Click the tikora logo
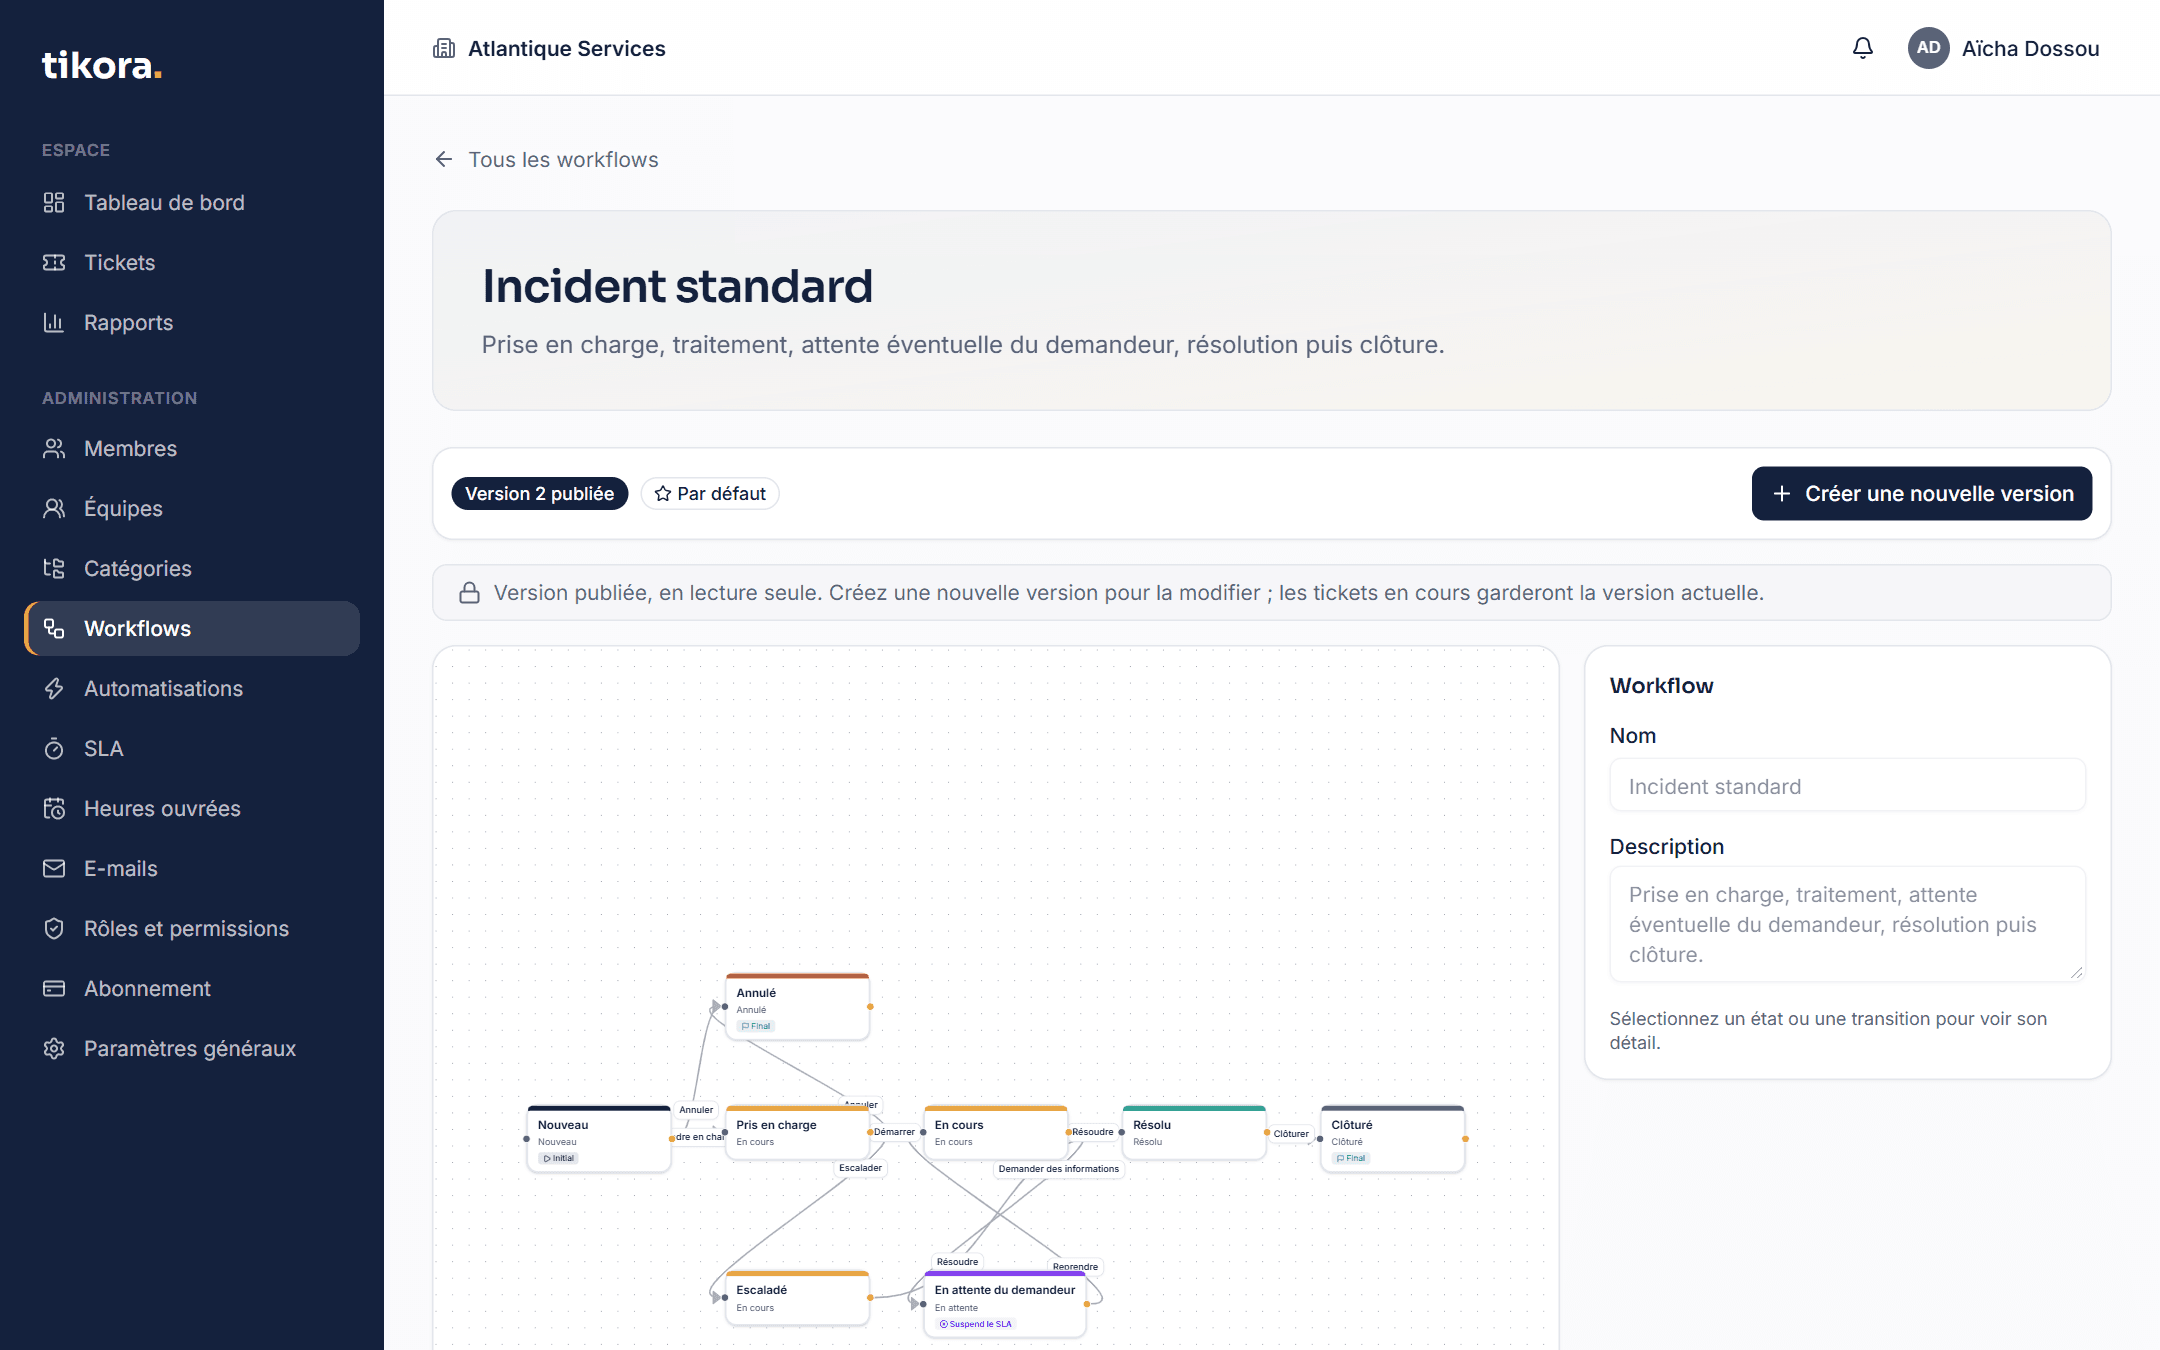The image size is (2160, 1350). pyautogui.click(x=101, y=65)
